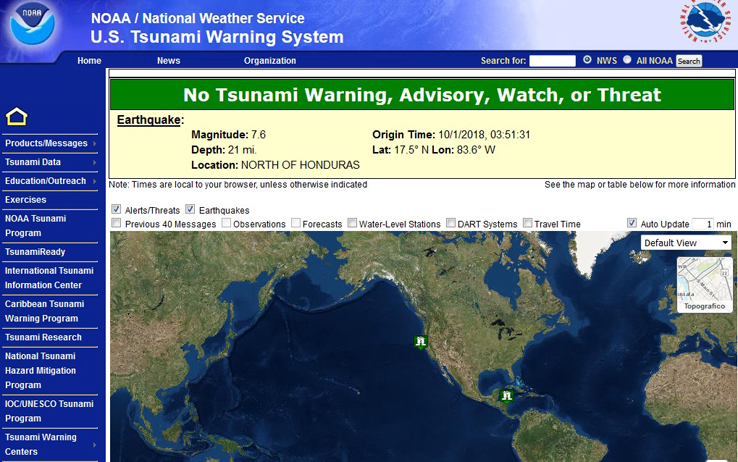Switch basemap via the Topografico thumbnail
This screenshot has width=738, height=462.
click(705, 284)
